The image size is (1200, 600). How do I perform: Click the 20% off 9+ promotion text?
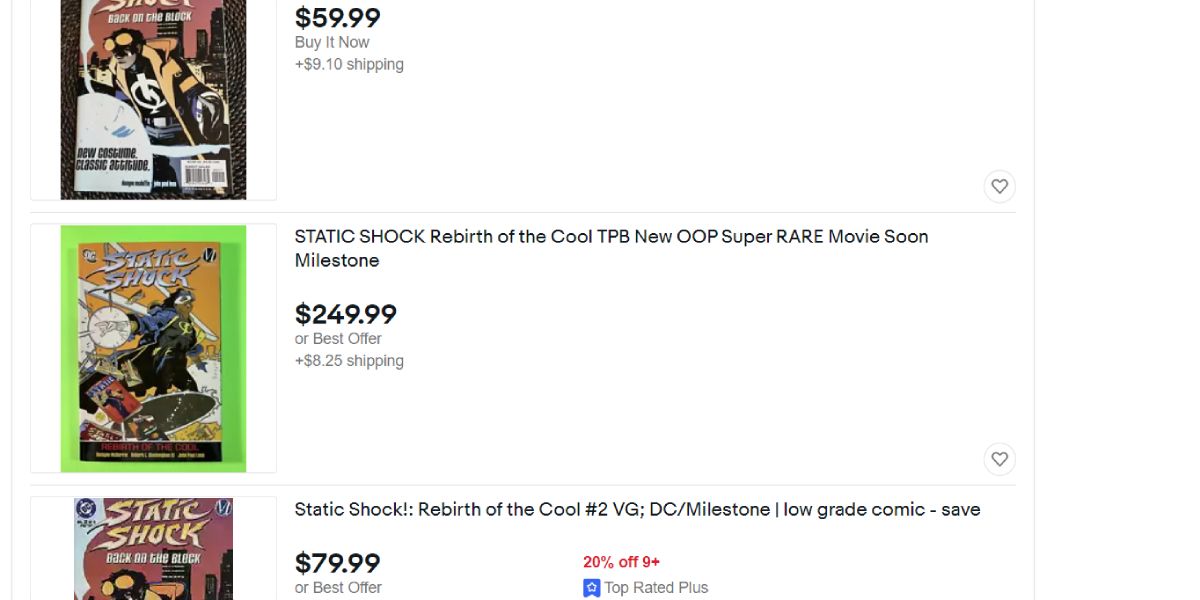pos(621,562)
